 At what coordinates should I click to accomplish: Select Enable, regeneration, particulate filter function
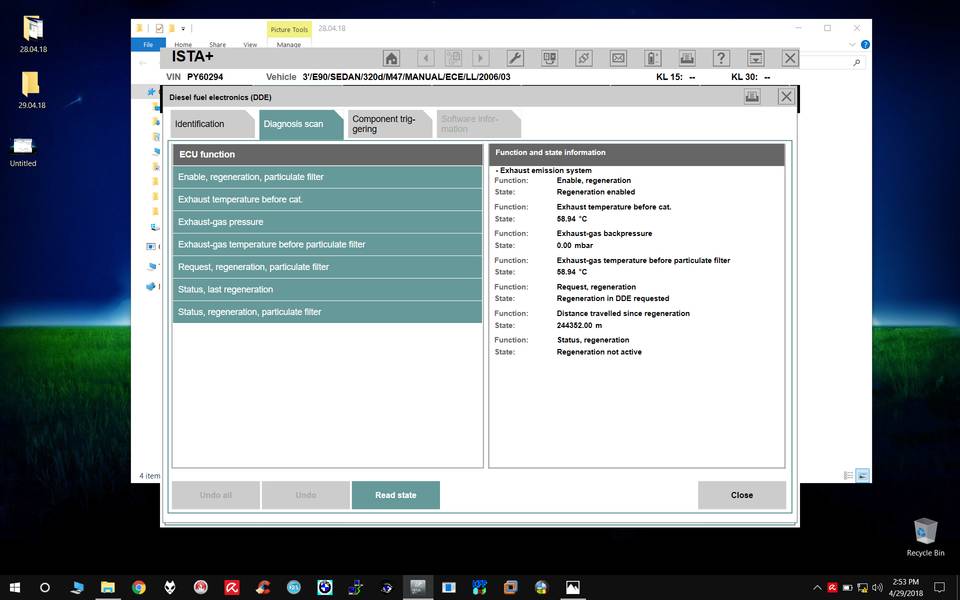coord(328,177)
